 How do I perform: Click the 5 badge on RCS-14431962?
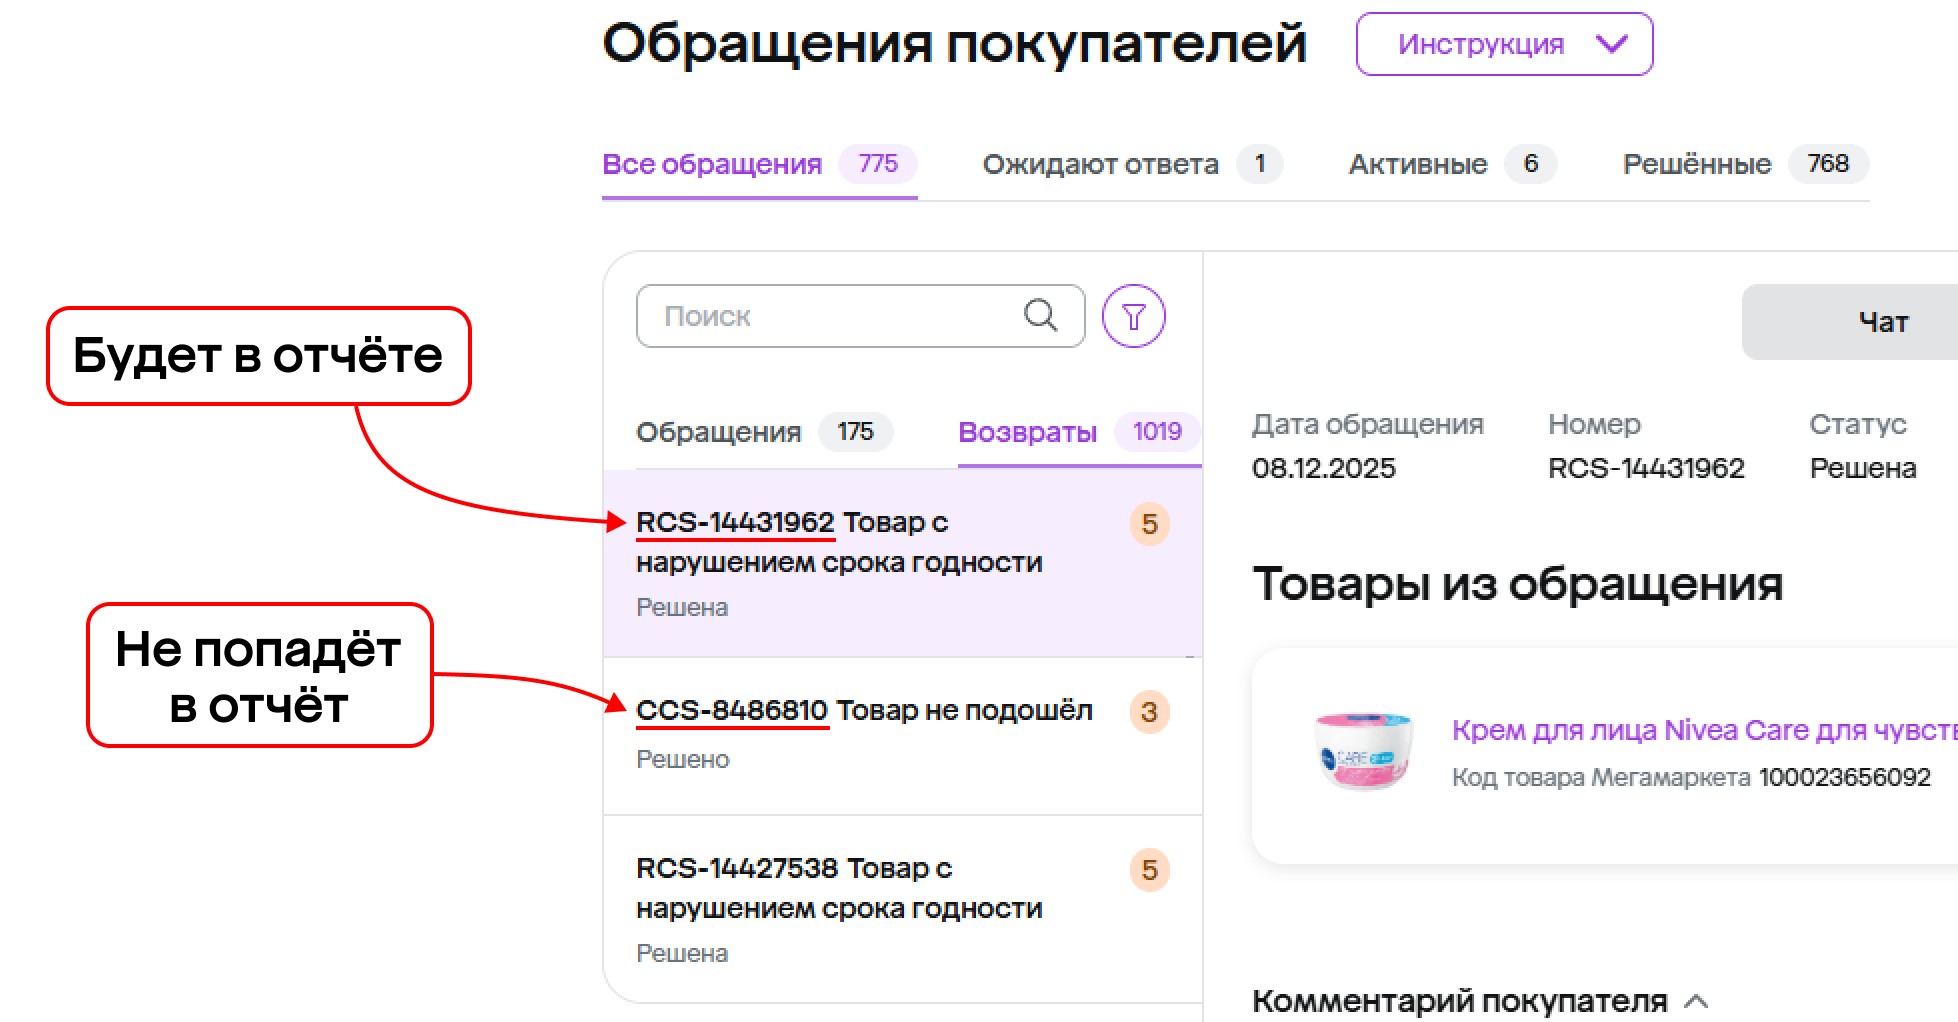[1149, 524]
